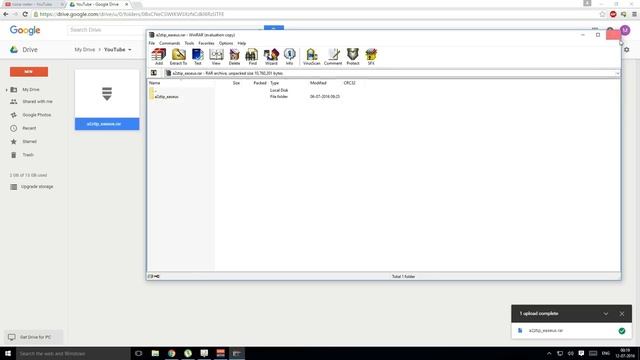The width and height of the screenshot is (640, 360).
Task: Click the Protect toolbar icon
Action: click(353, 56)
